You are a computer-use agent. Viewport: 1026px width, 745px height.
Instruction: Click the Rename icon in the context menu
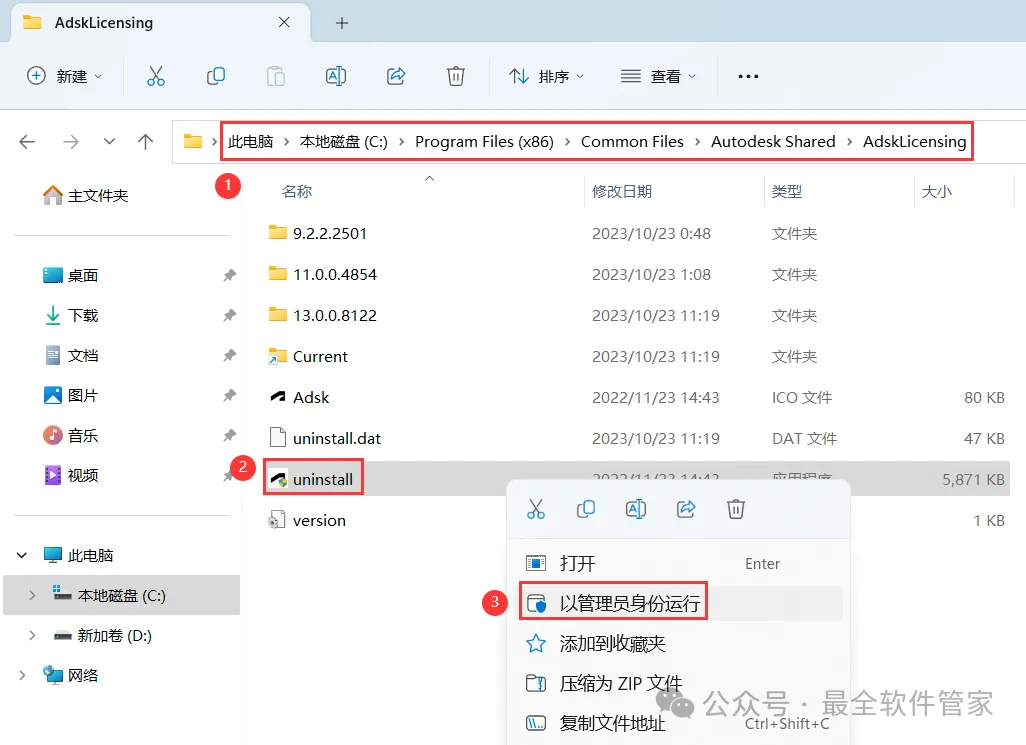pos(635,509)
